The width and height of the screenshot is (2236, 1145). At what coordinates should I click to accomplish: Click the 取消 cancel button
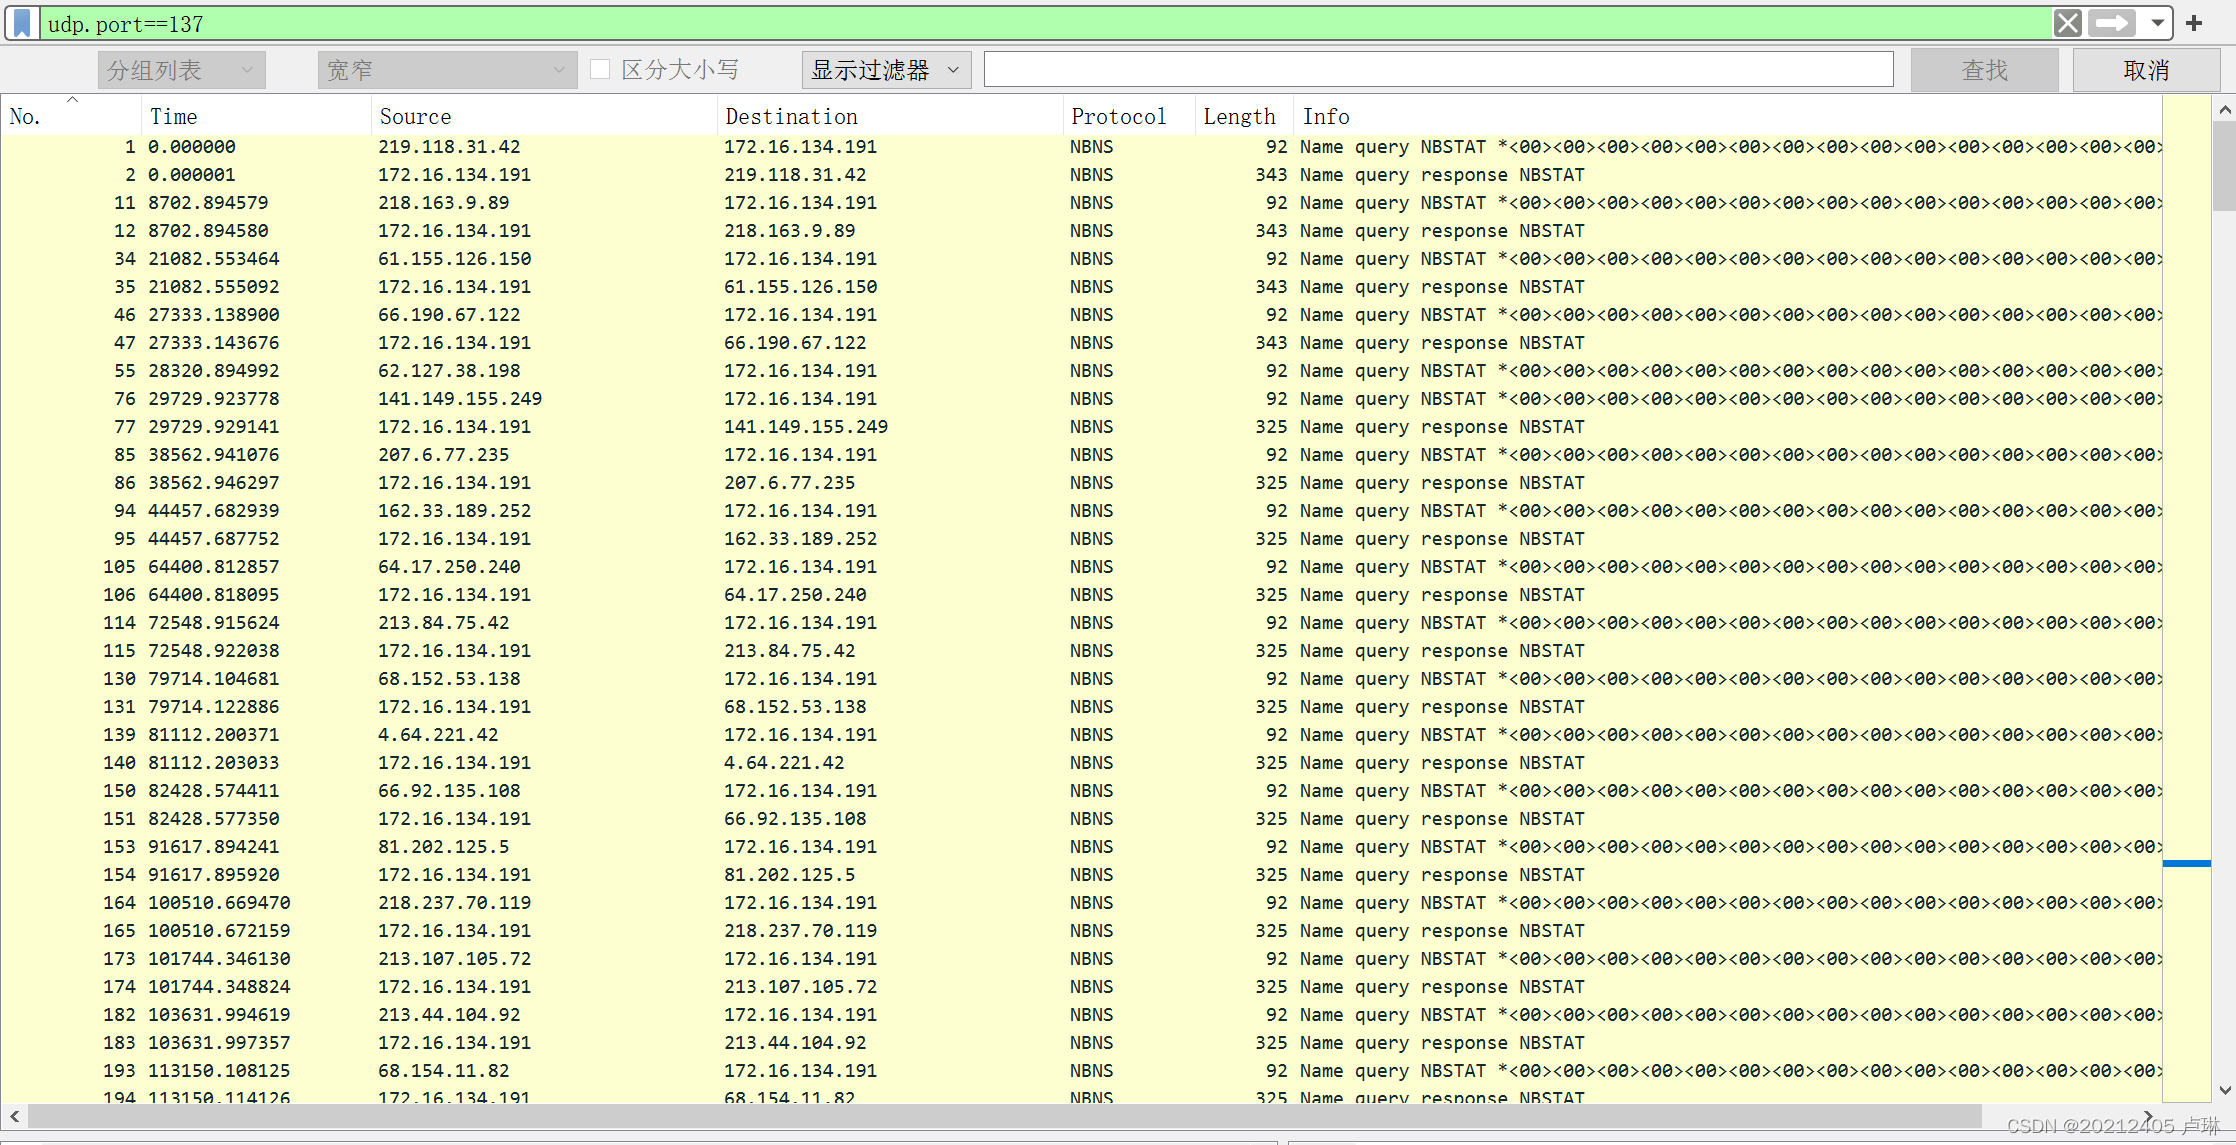(2146, 70)
